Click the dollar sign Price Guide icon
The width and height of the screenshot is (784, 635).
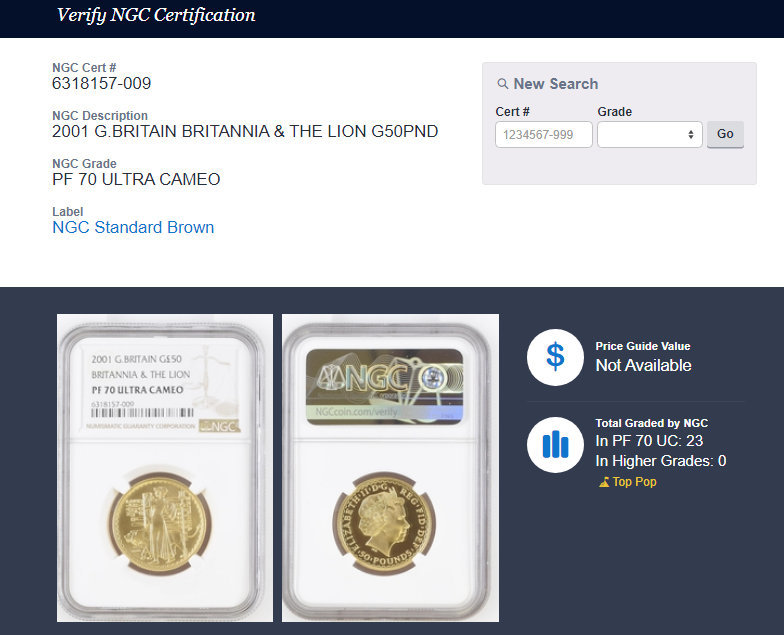click(555, 357)
